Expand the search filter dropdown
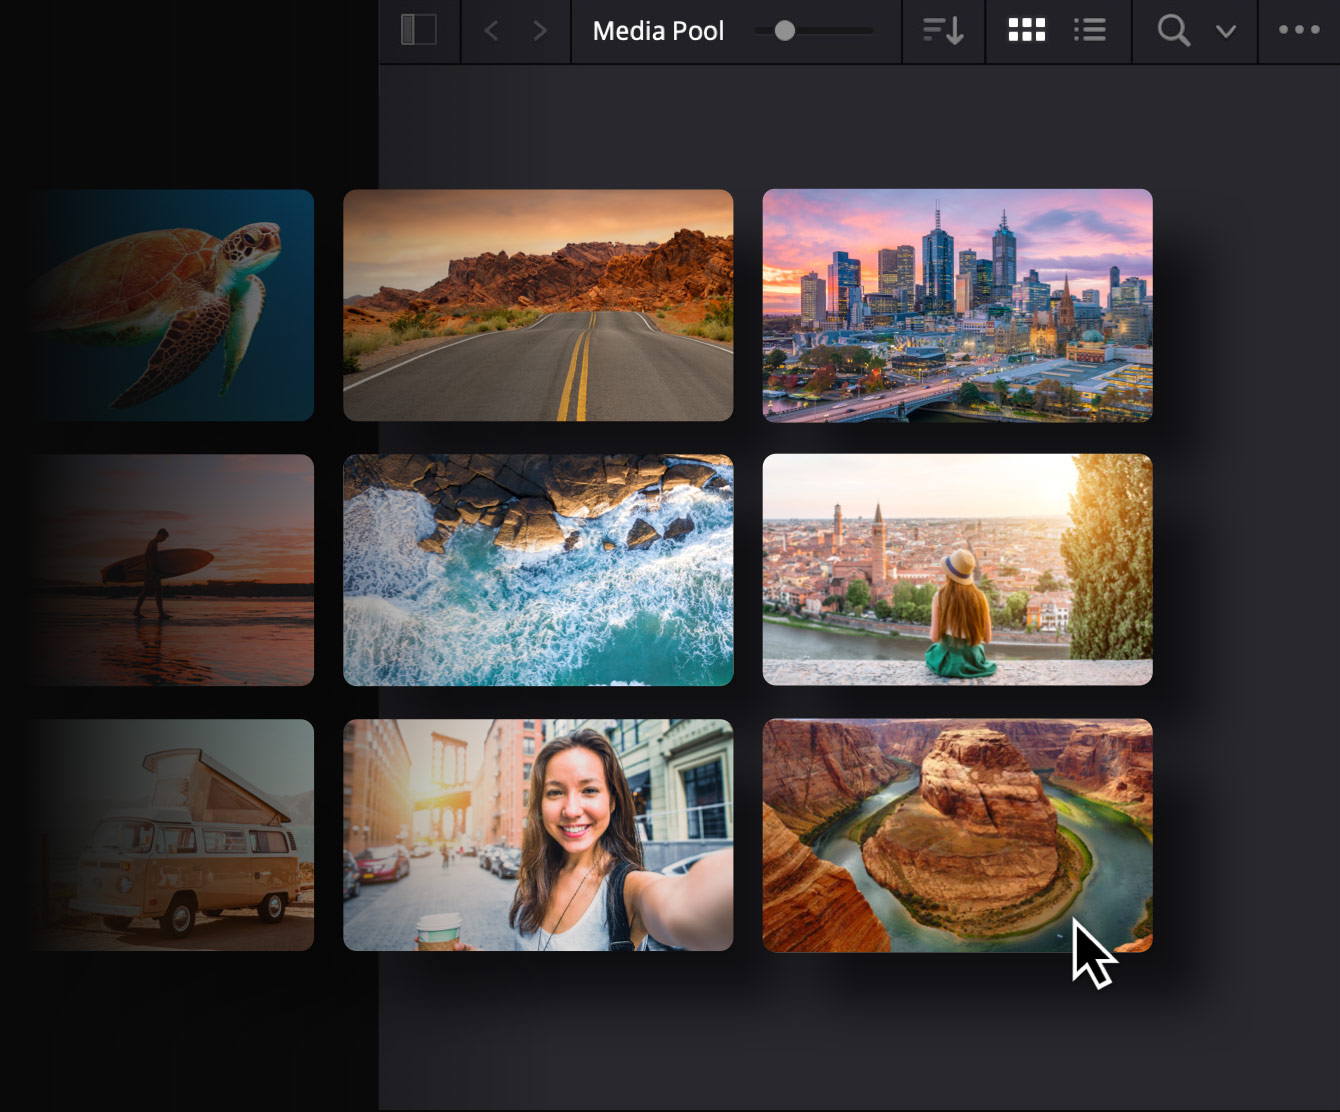This screenshot has width=1340, height=1112. click(x=1225, y=32)
